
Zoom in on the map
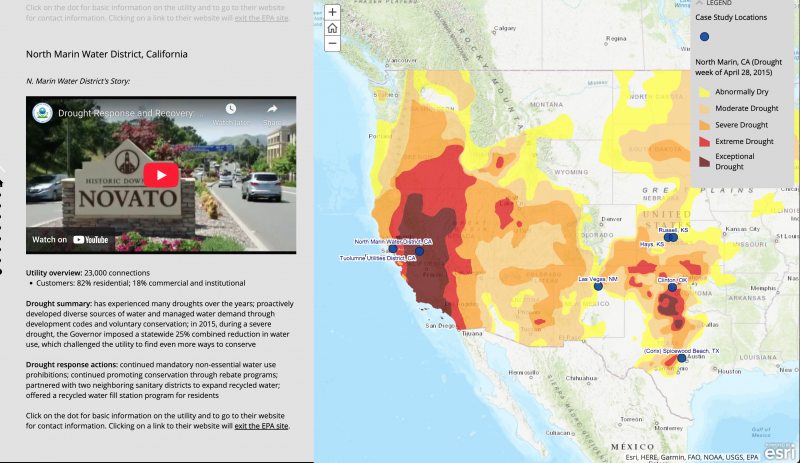pyautogui.click(x=332, y=12)
